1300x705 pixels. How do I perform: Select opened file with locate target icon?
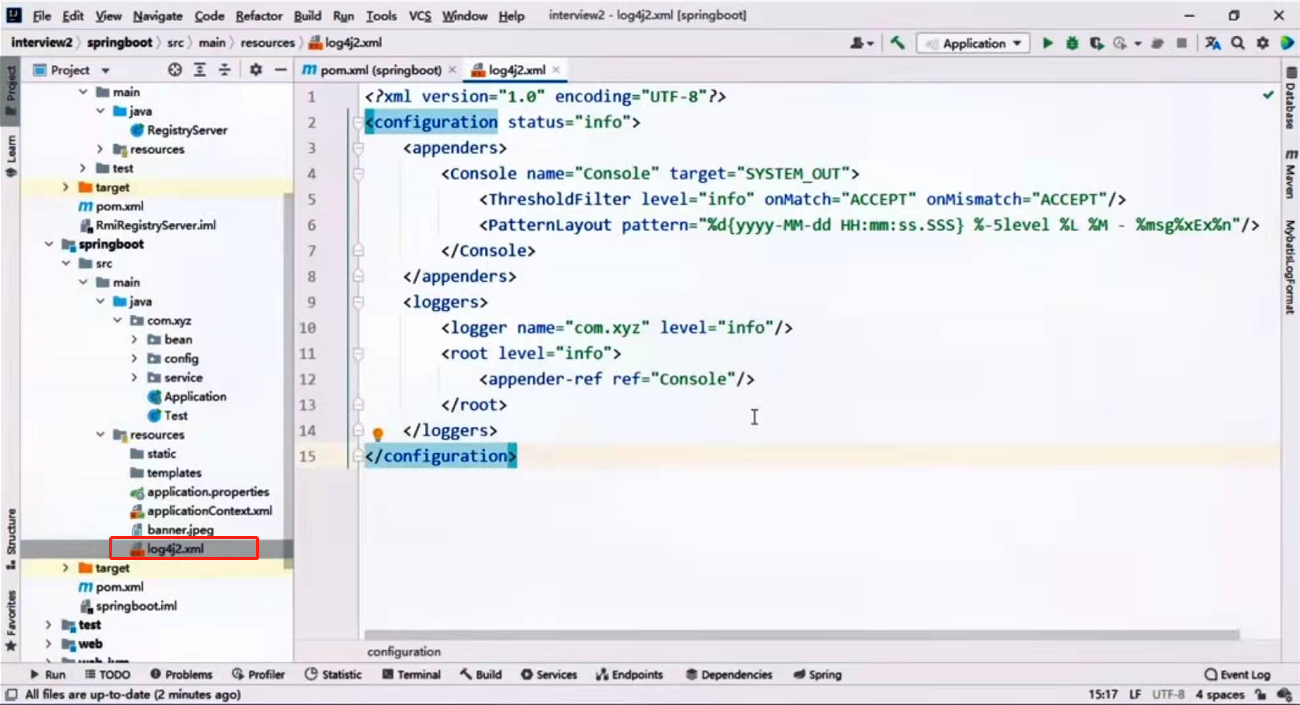coord(175,70)
